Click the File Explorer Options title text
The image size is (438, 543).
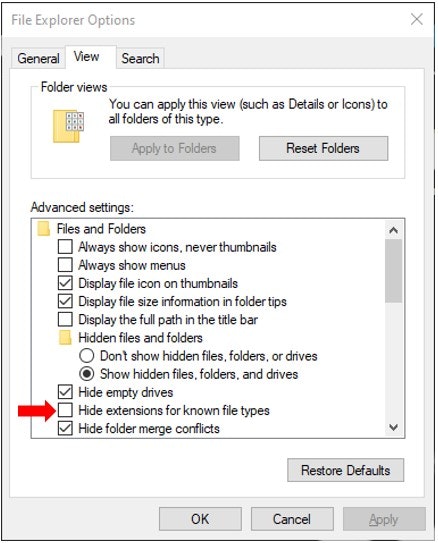click(73, 20)
